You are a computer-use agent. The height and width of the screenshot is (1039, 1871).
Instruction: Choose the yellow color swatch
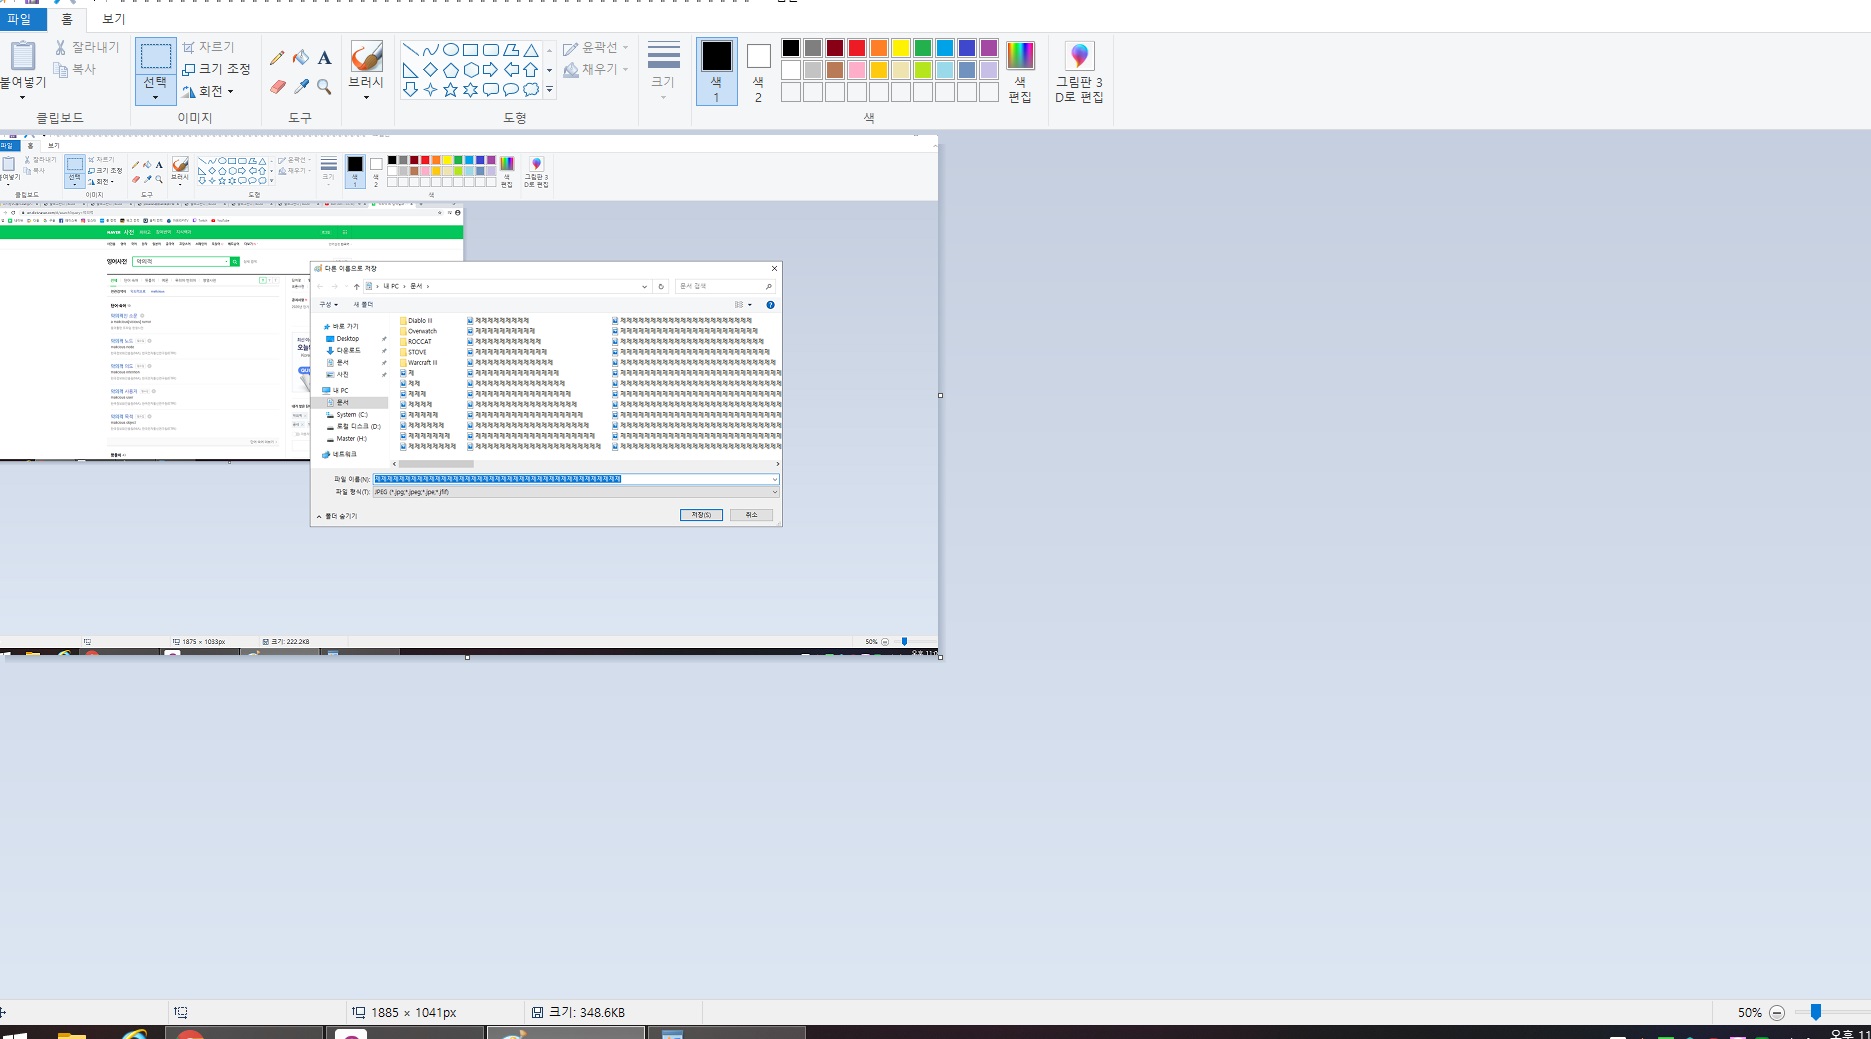click(x=901, y=48)
